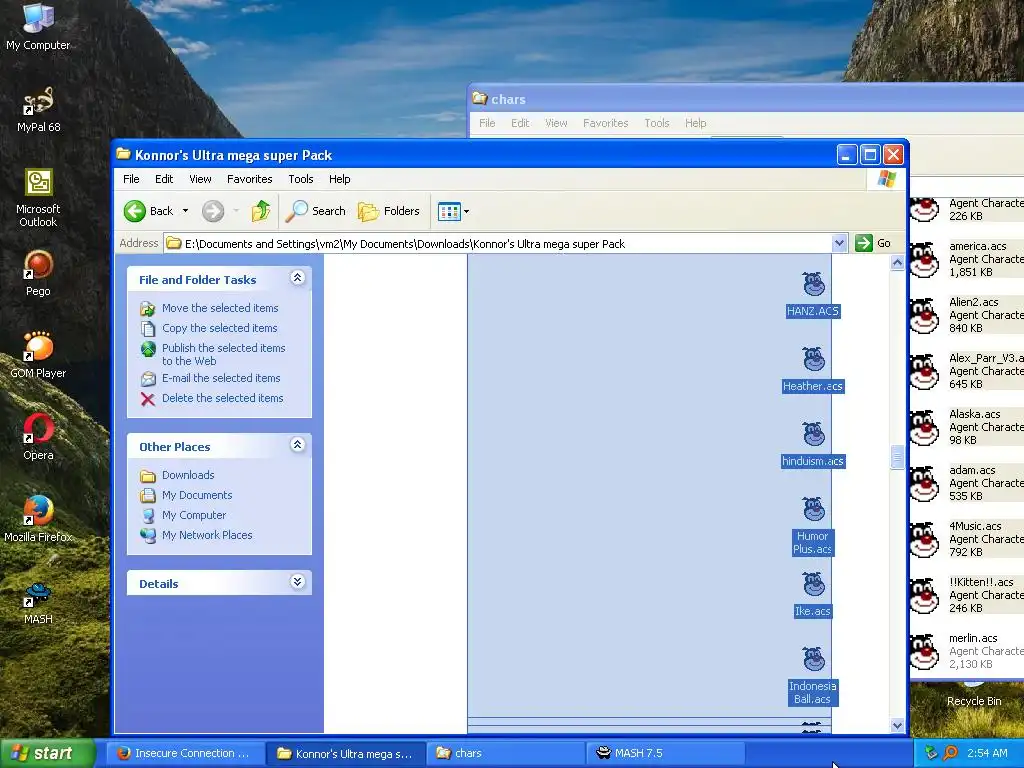The height and width of the screenshot is (768, 1024).
Task: Click the chars window title bar
Action: (x=746, y=99)
